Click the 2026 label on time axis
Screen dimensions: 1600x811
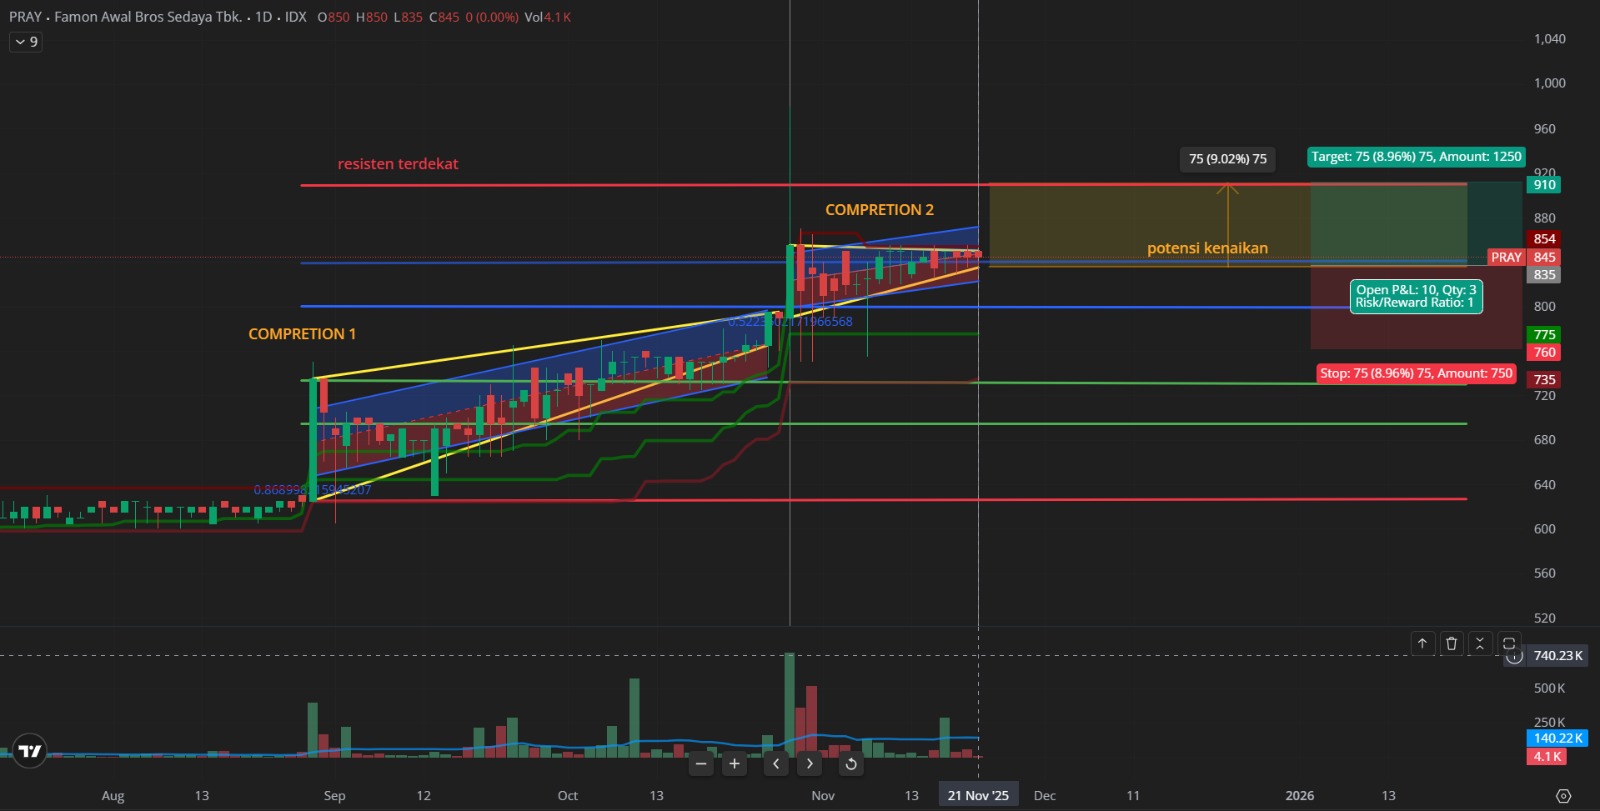tap(1299, 796)
